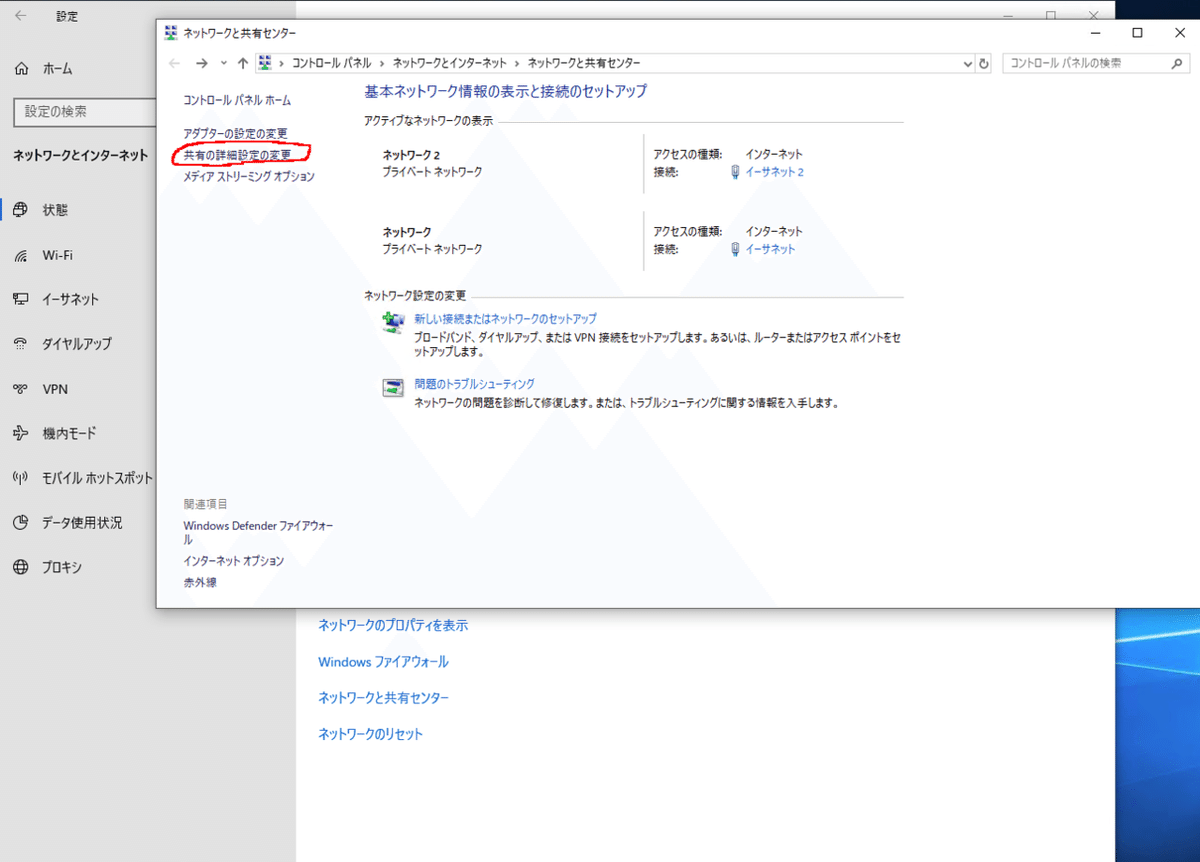Image resolution: width=1200 pixels, height=862 pixels.
Task: Open the イーサネット 2 connection link
Action: [x=774, y=172]
